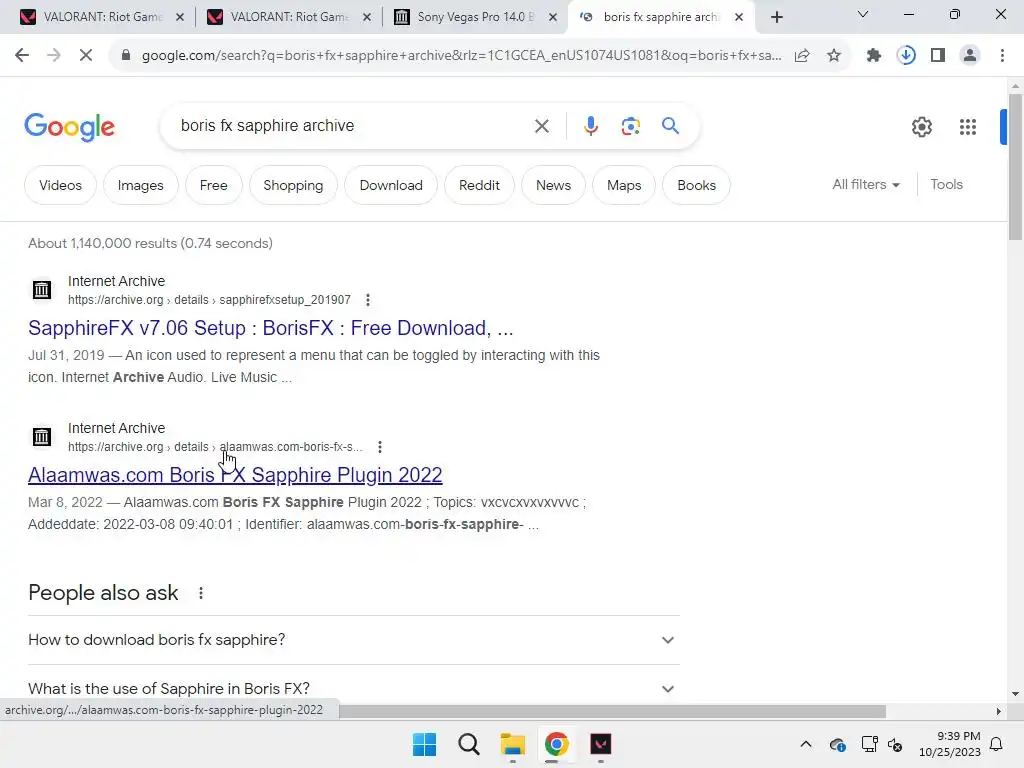Open more options for Alaamwas result
This screenshot has height=768, width=1024.
pyautogui.click(x=379, y=447)
